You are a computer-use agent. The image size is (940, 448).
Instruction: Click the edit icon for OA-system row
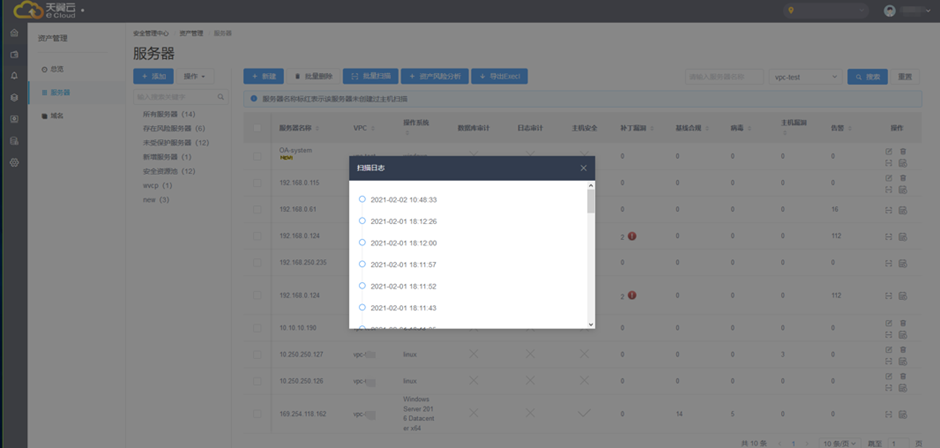click(x=888, y=151)
